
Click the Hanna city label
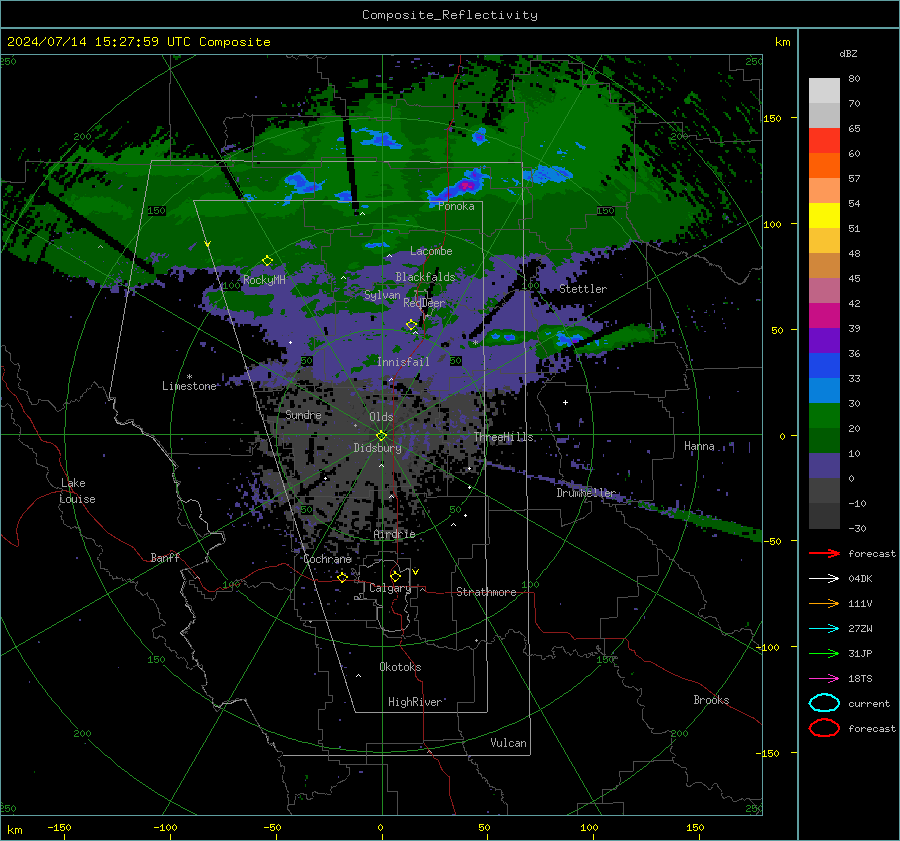699,446
